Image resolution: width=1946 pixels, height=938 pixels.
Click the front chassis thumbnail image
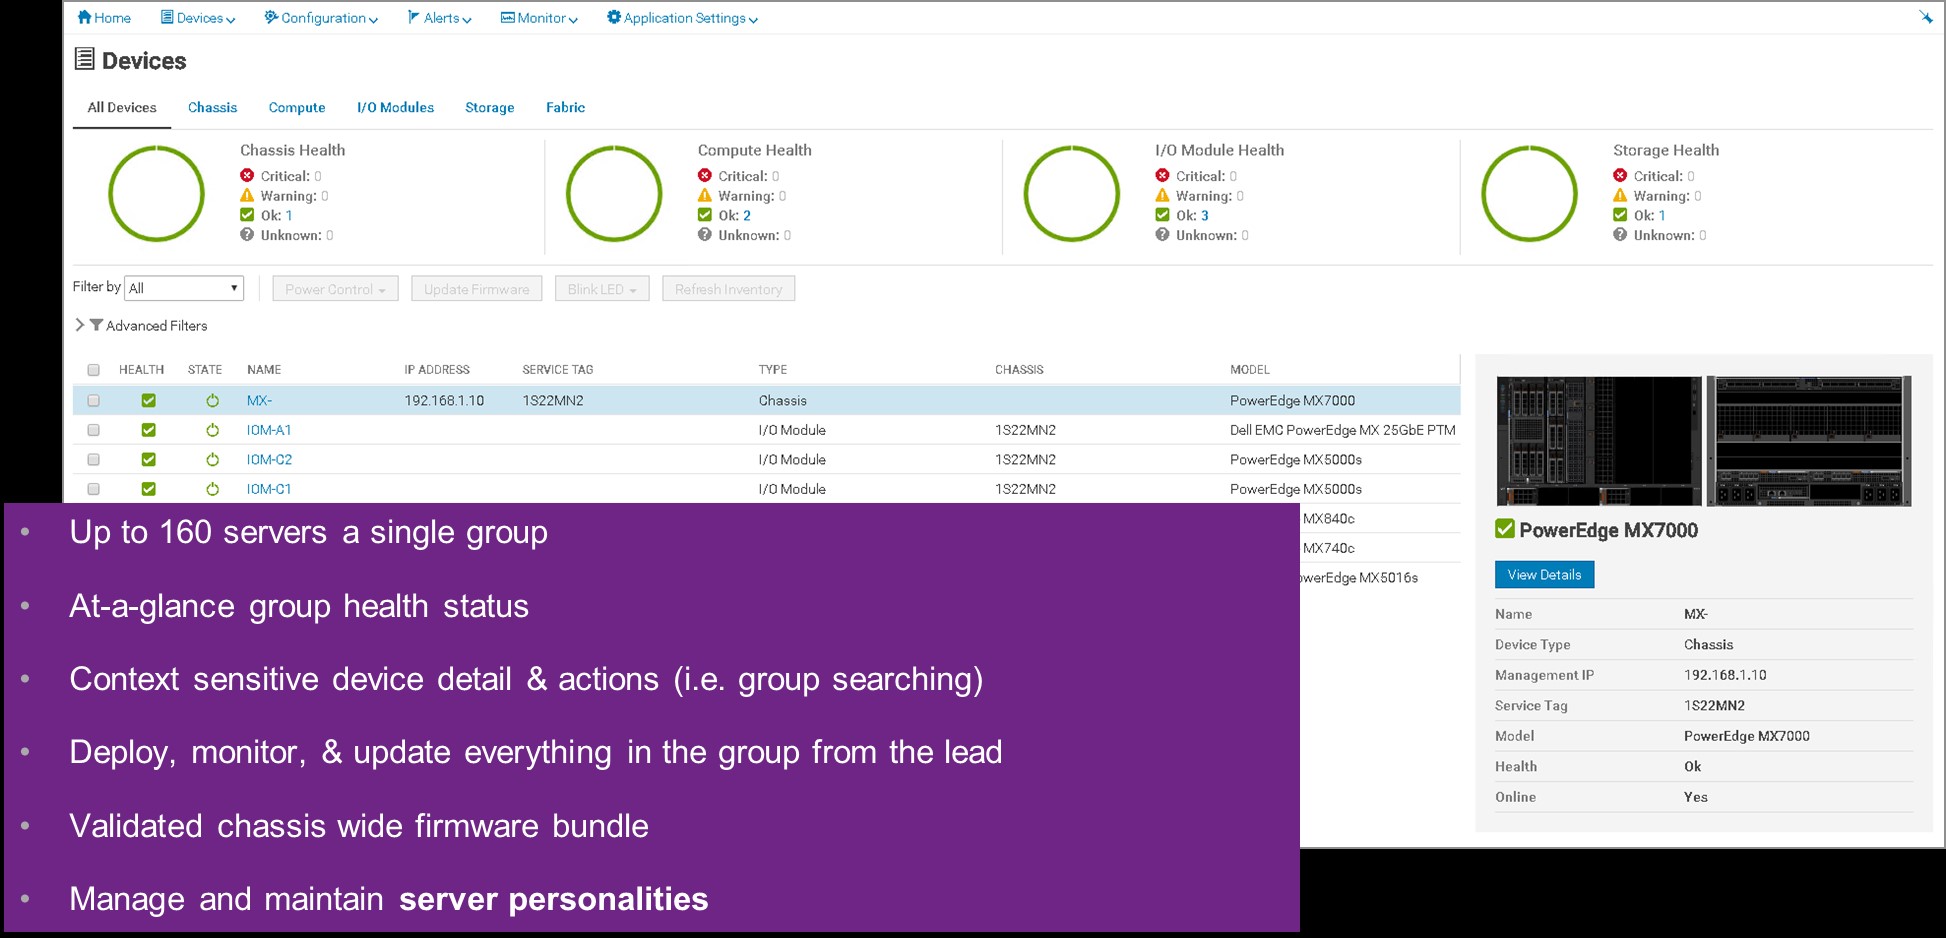[x=1598, y=441]
